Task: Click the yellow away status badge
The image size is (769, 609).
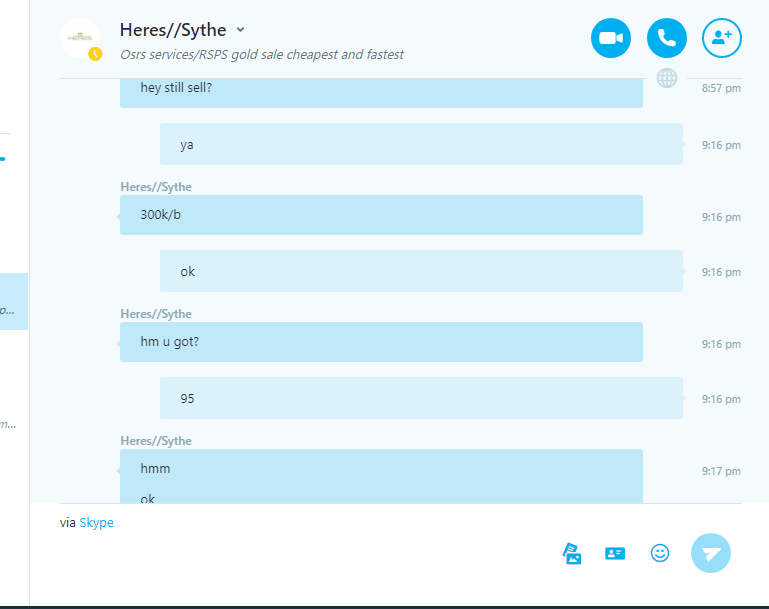Action: 95,54
